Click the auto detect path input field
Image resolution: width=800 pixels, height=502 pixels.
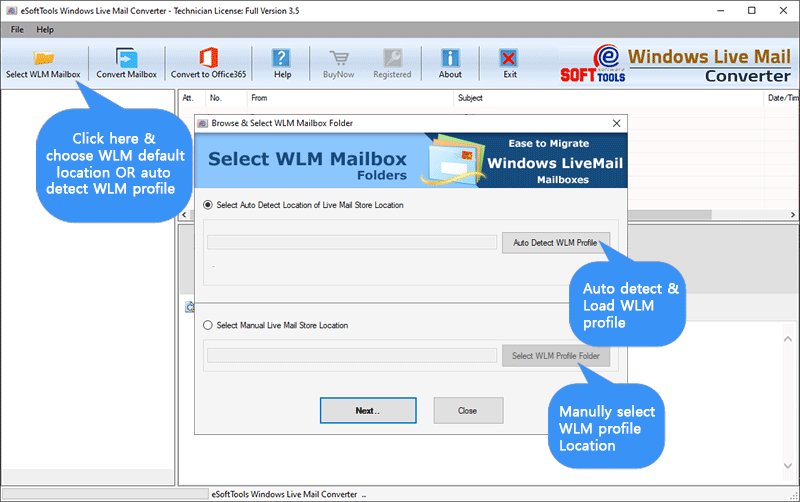(352, 242)
